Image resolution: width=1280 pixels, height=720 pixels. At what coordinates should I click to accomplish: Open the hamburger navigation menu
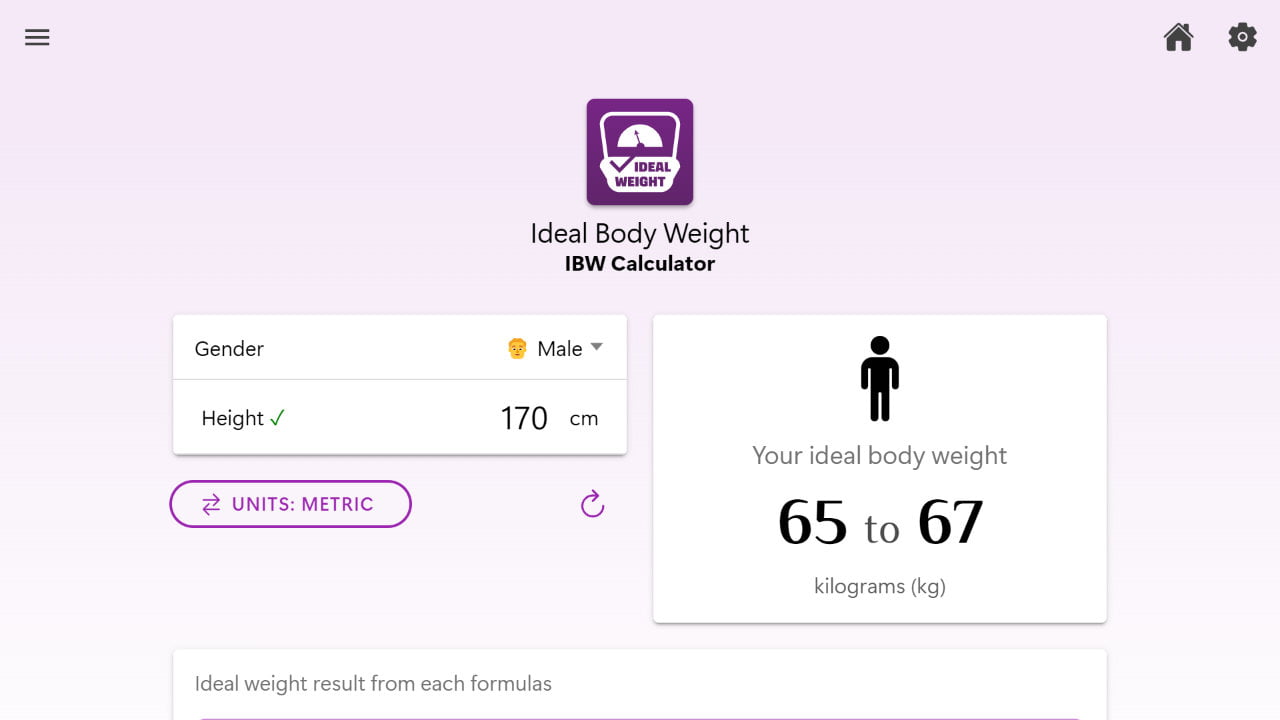[x=37, y=37]
